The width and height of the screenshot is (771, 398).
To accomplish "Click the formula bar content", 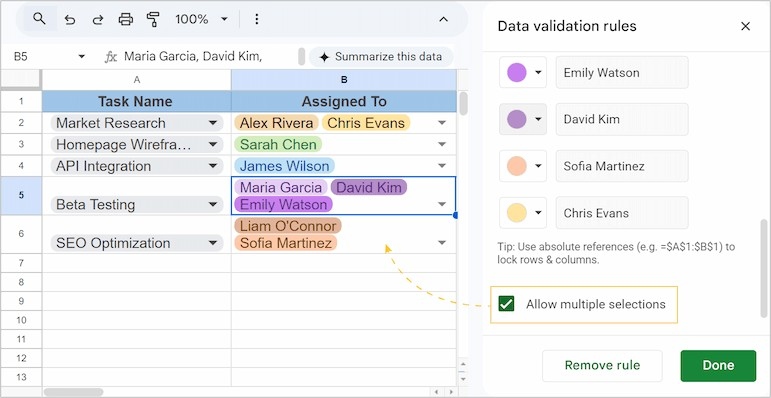I will (193, 57).
